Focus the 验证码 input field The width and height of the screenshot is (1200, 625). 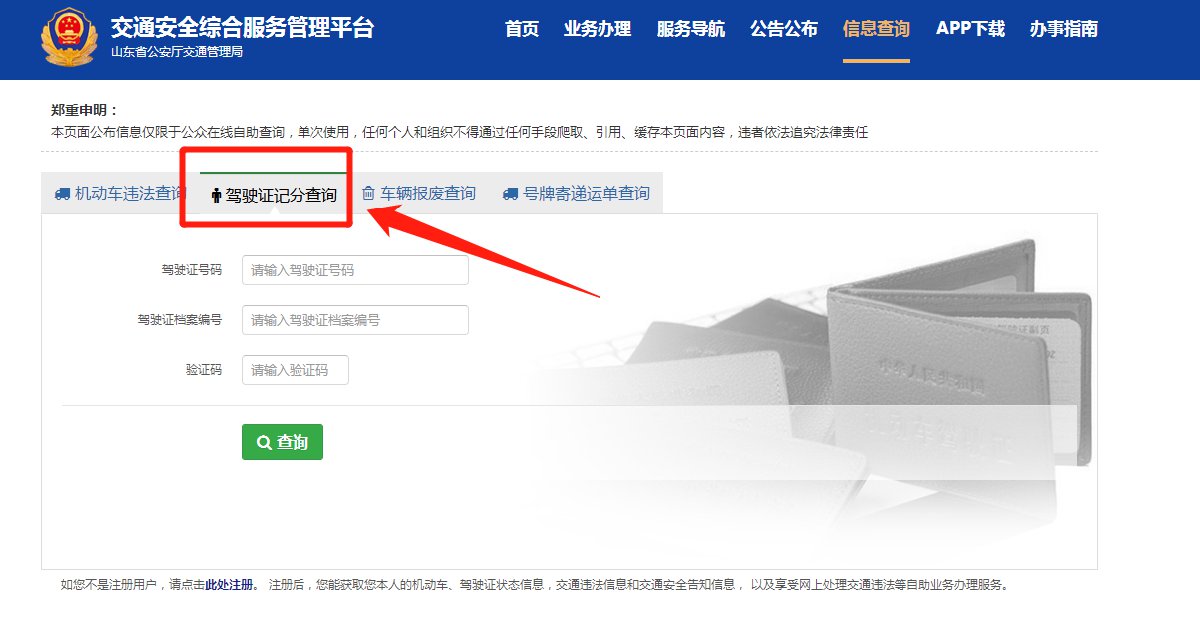coord(295,370)
